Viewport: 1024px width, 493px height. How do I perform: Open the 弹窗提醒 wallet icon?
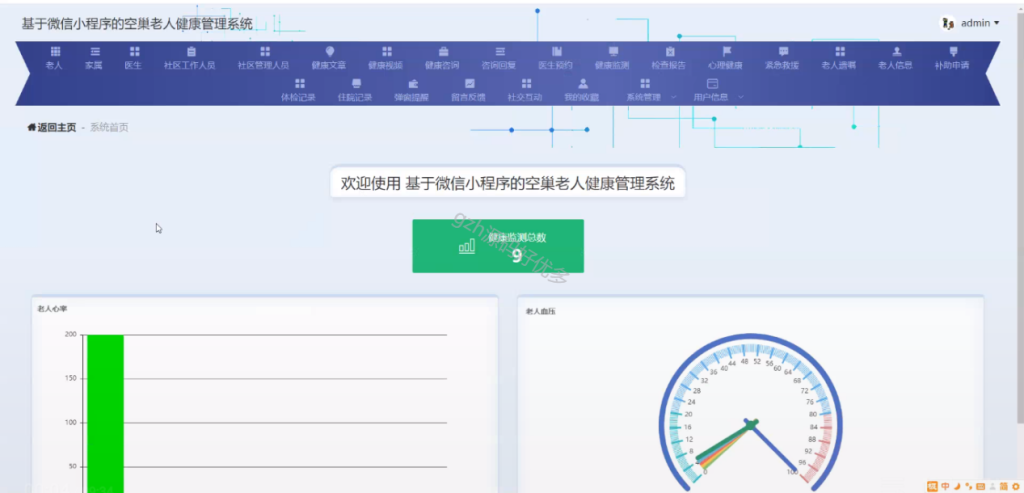[413, 84]
